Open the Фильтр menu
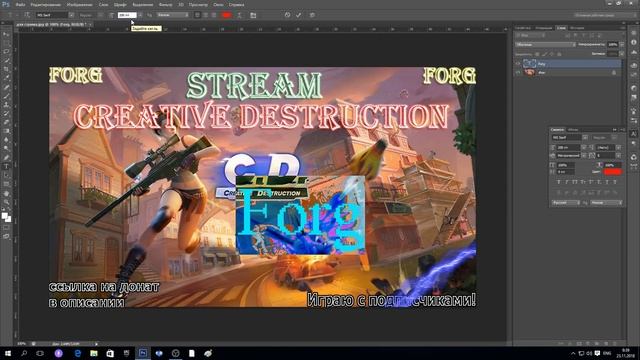The height and width of the screenshot is (360, 640). (x=165, y=4)
